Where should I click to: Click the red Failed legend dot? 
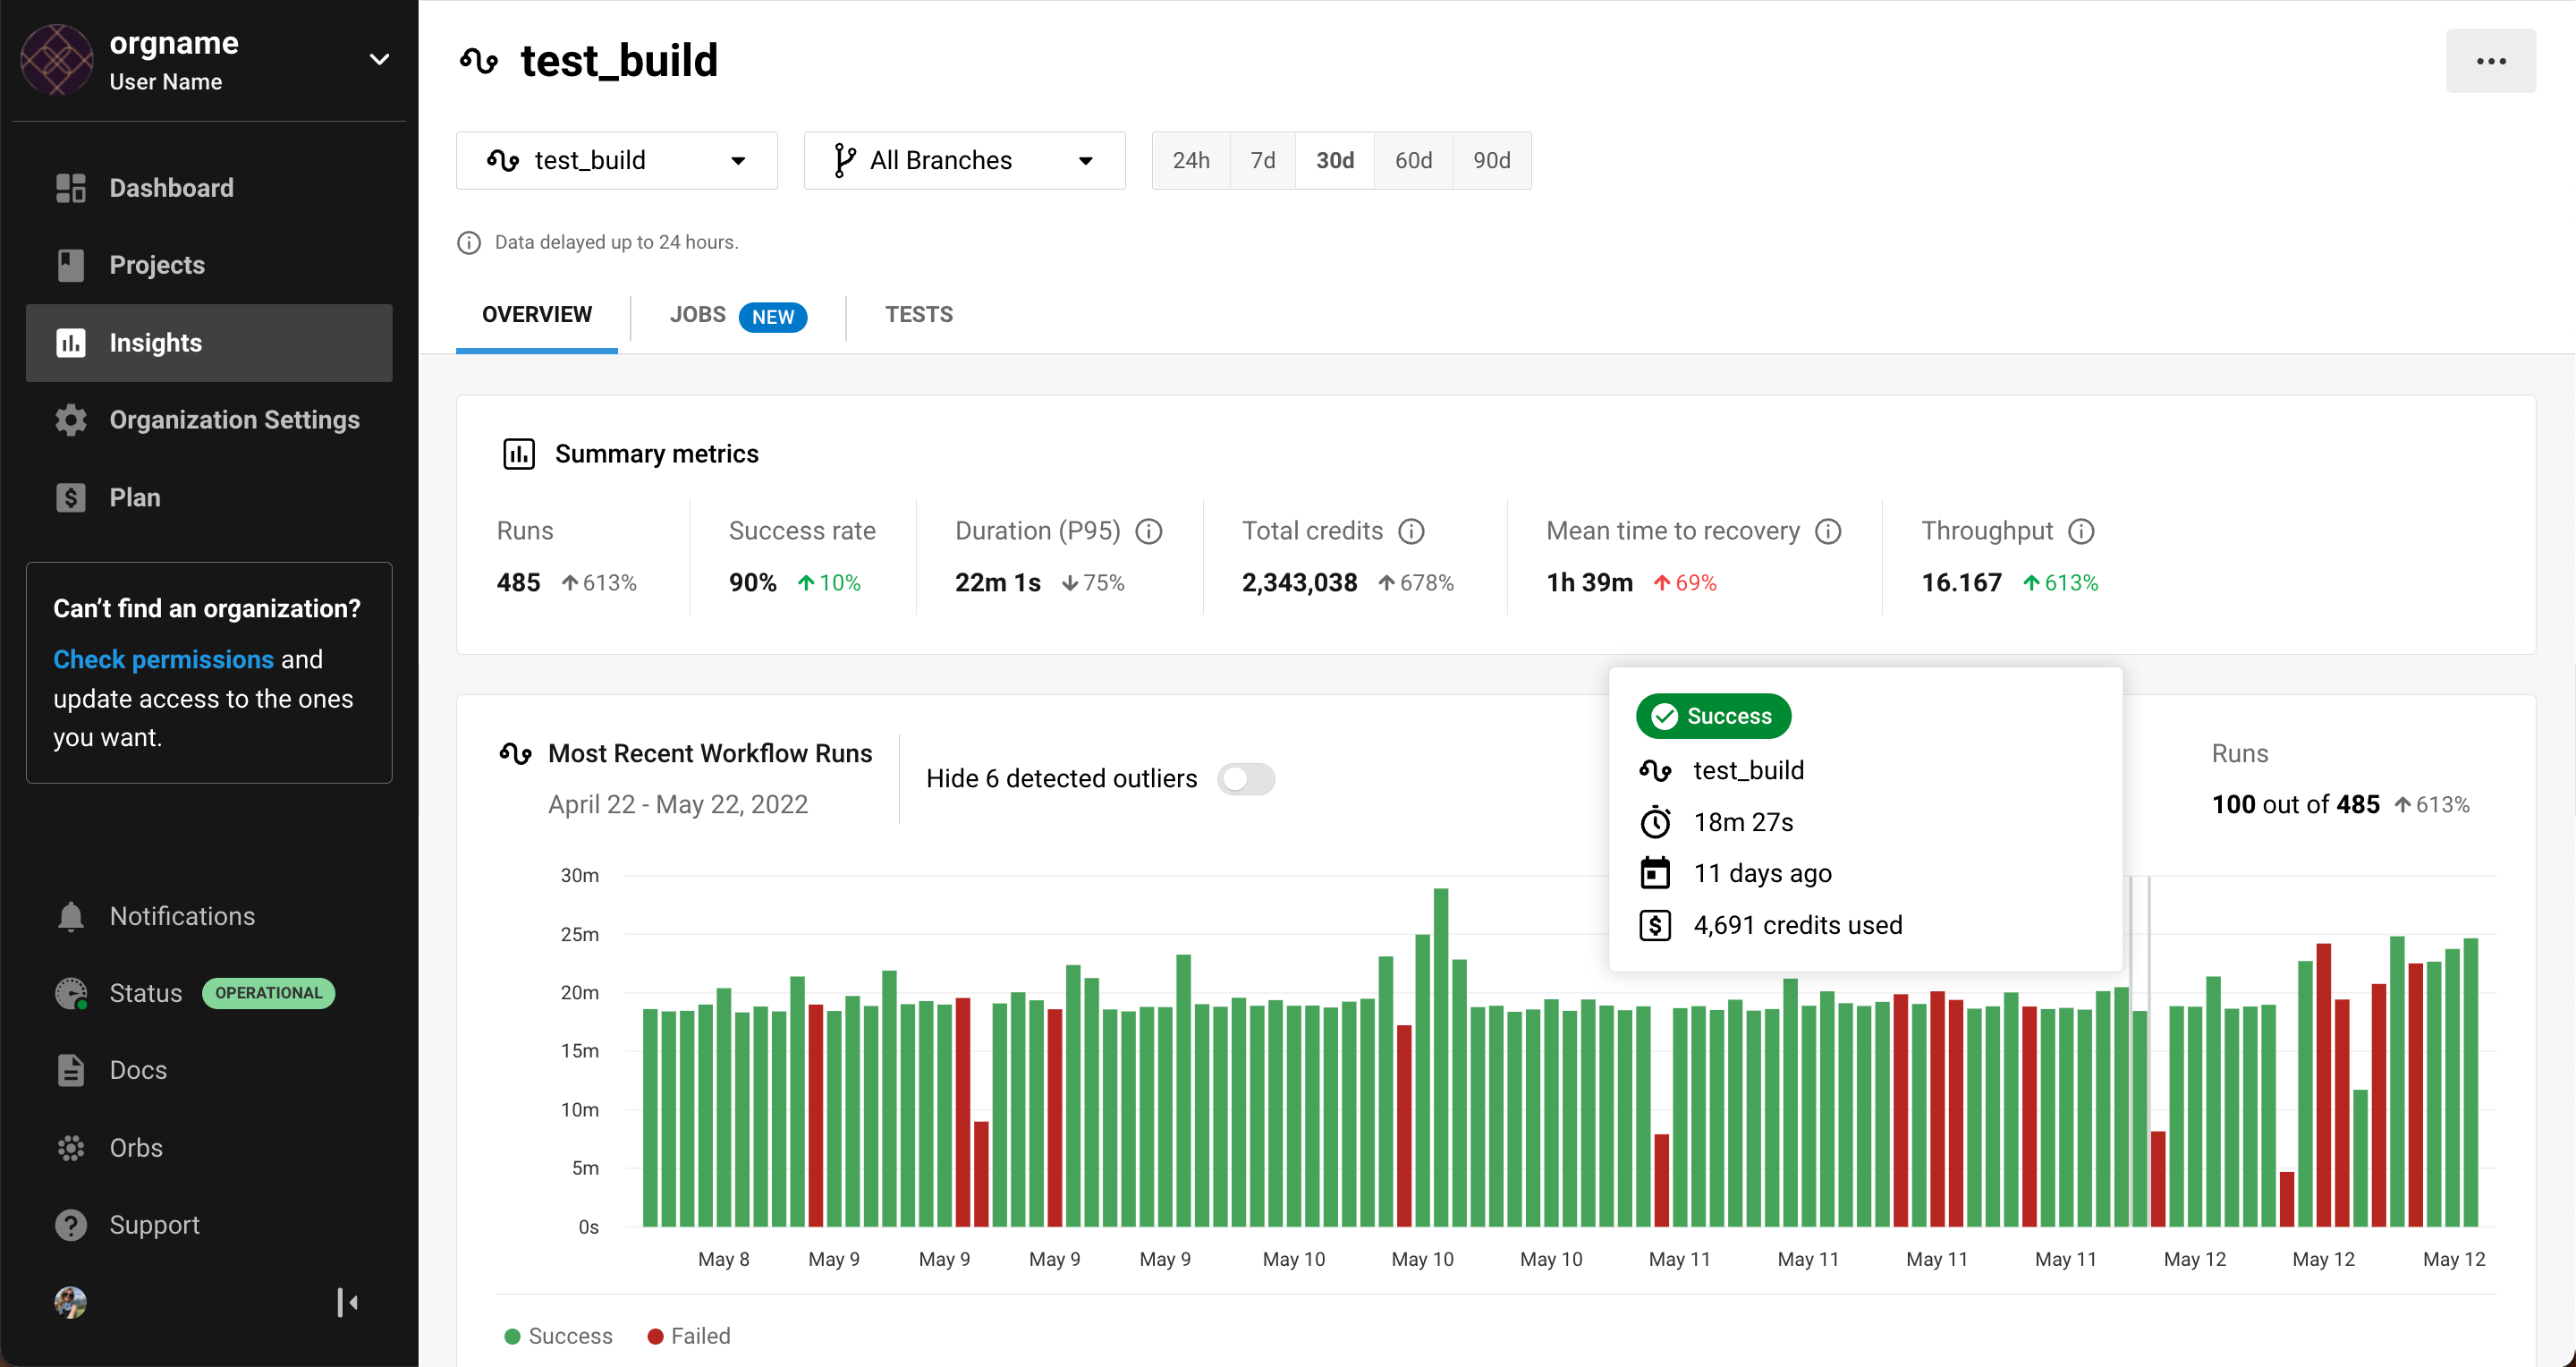tap(656, 1337)
